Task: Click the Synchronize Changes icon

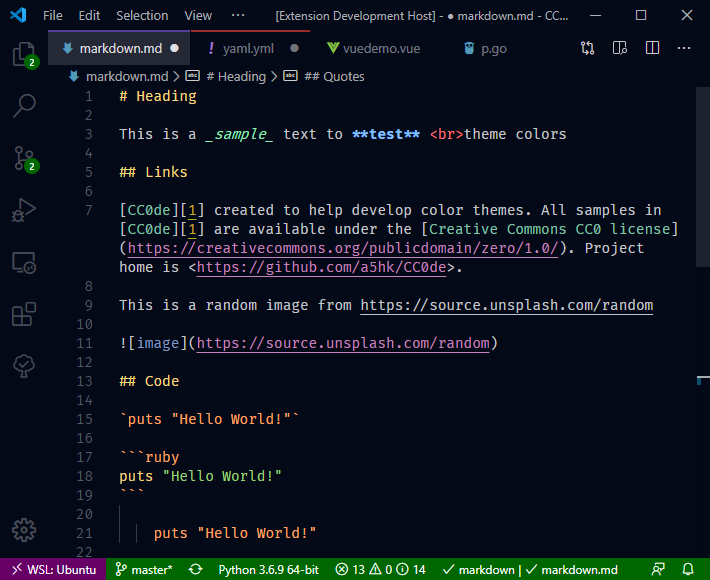Action: pos(196,570)
